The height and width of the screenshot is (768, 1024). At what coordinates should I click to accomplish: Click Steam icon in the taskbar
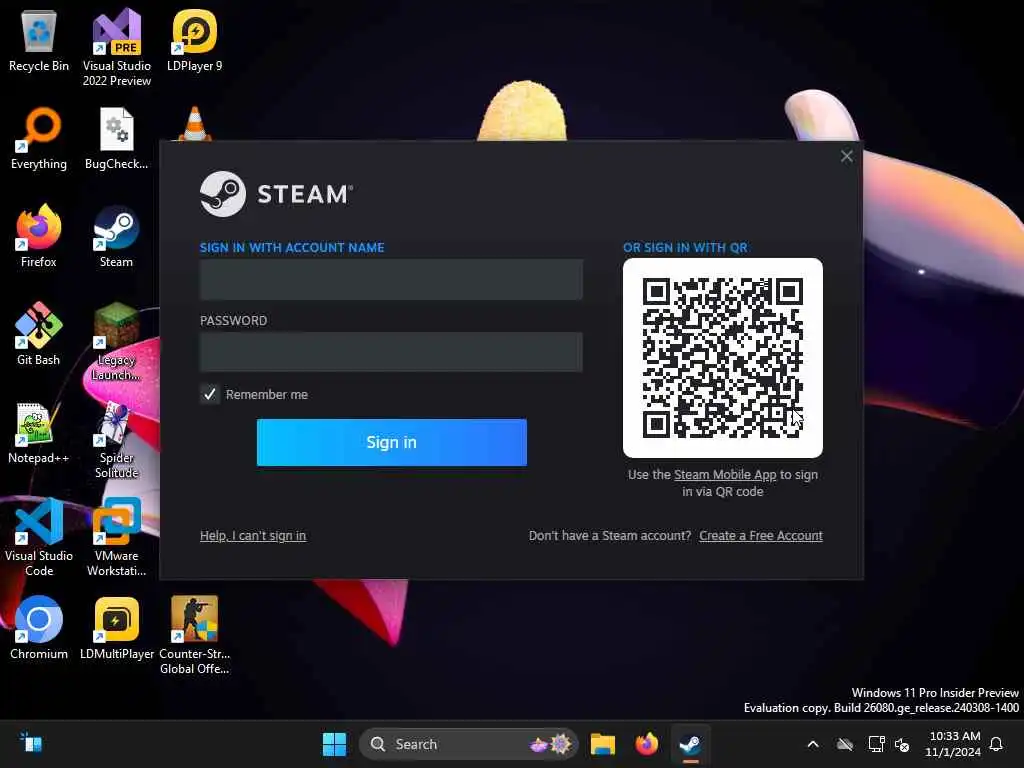pos(690,744)
